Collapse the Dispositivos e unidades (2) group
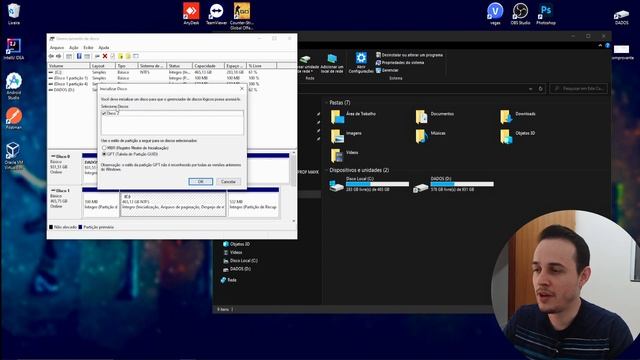 coord(327,170)
